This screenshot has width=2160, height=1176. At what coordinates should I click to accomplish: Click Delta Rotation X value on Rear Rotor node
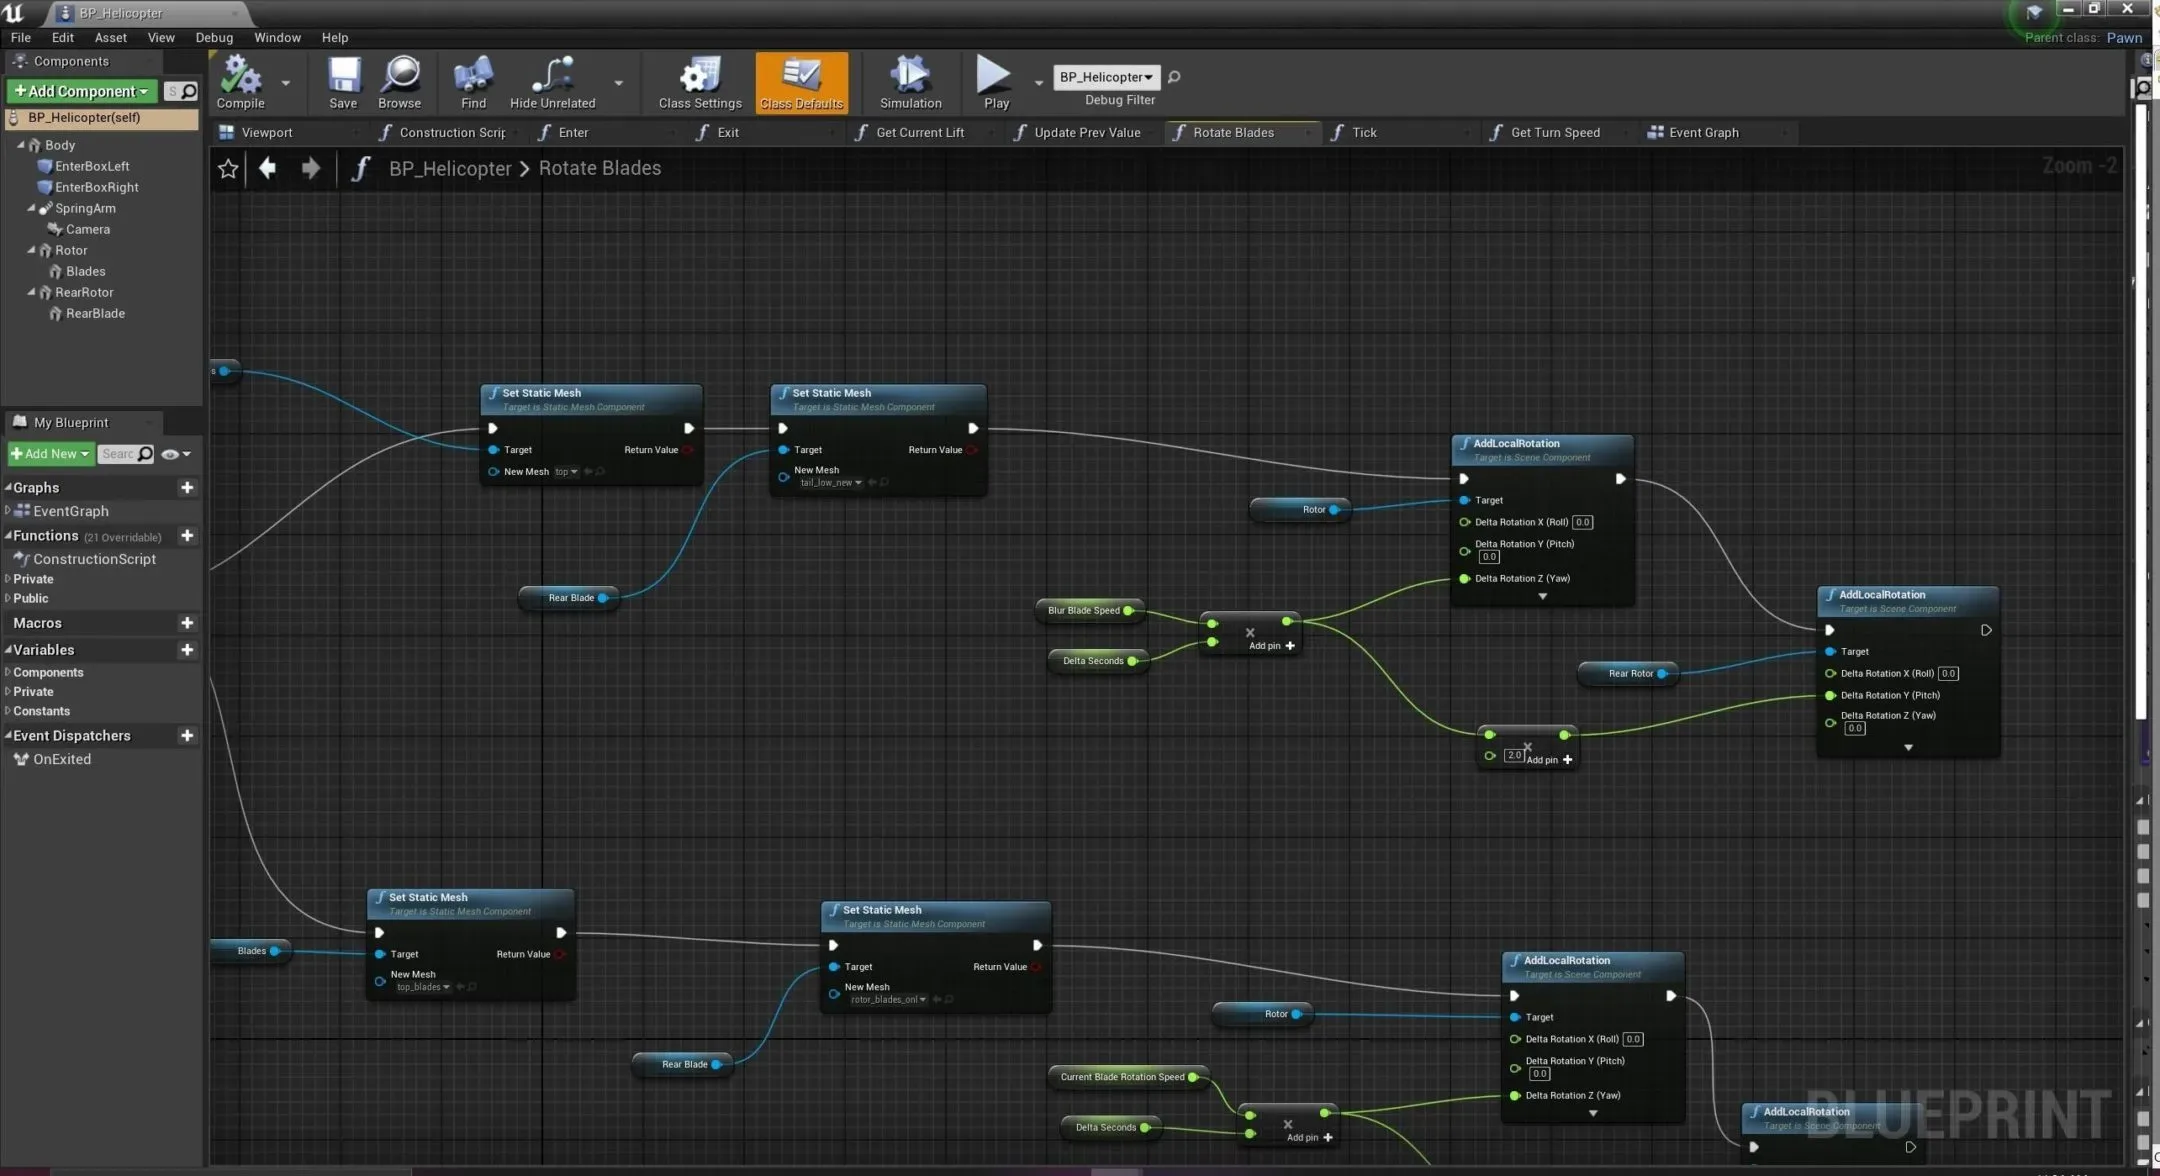tap(1947, 674)
